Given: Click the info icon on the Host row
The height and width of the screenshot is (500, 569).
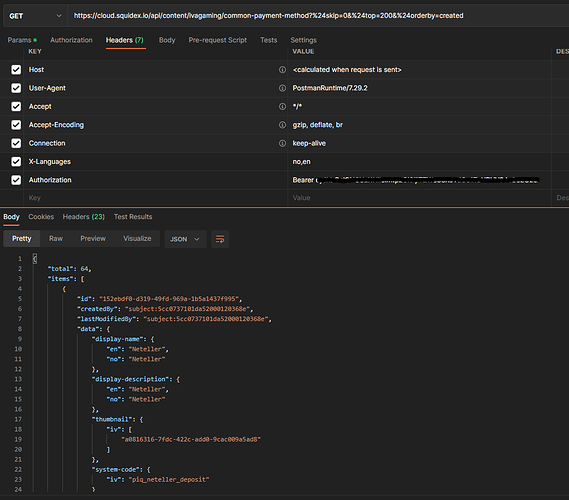Looking at the screenshot, I should [282, 70].
